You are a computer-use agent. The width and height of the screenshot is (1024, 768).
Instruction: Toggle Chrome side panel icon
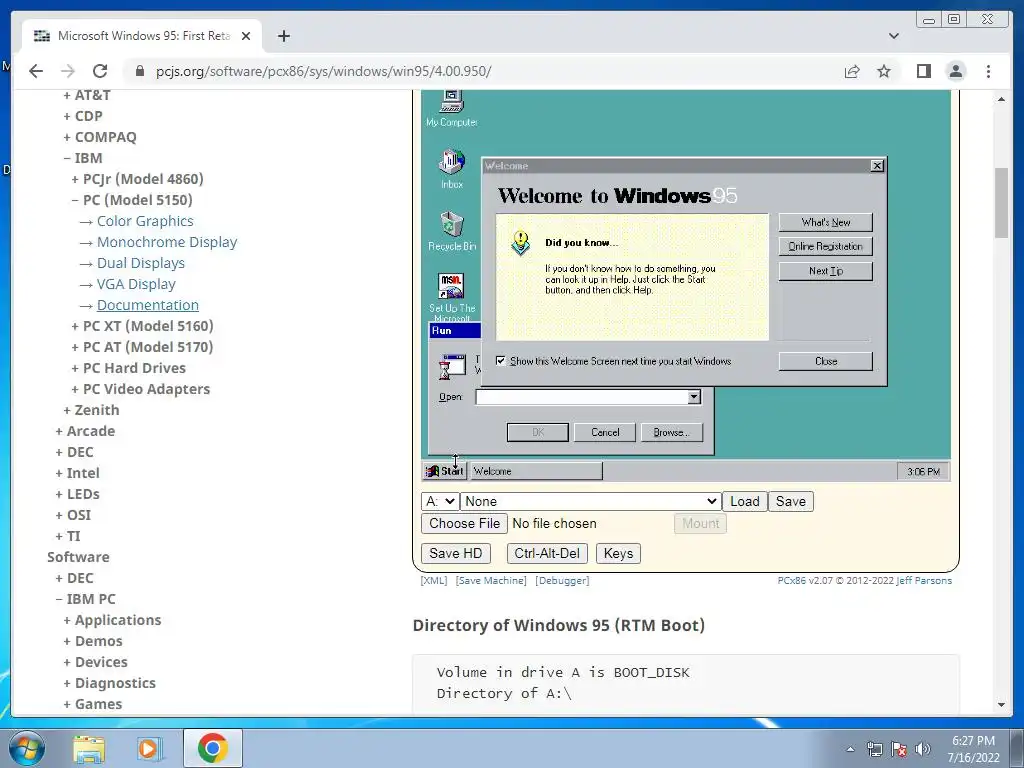pyautogui.click(x=923, y=71)
